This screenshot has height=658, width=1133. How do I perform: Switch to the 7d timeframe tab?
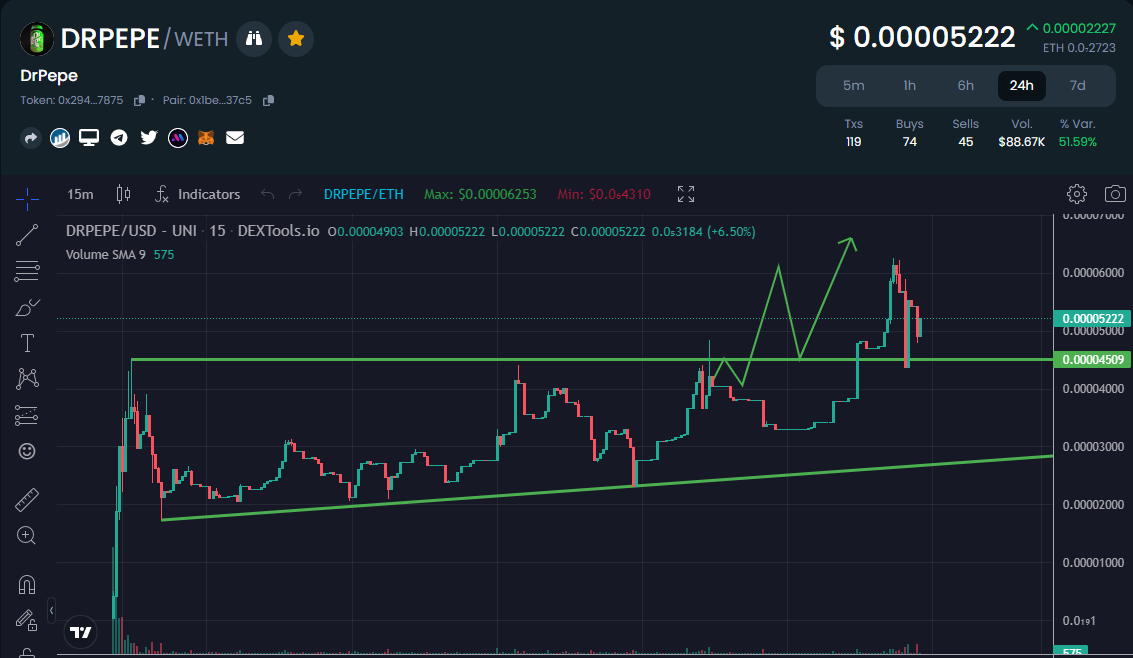tap(1077, 86)
